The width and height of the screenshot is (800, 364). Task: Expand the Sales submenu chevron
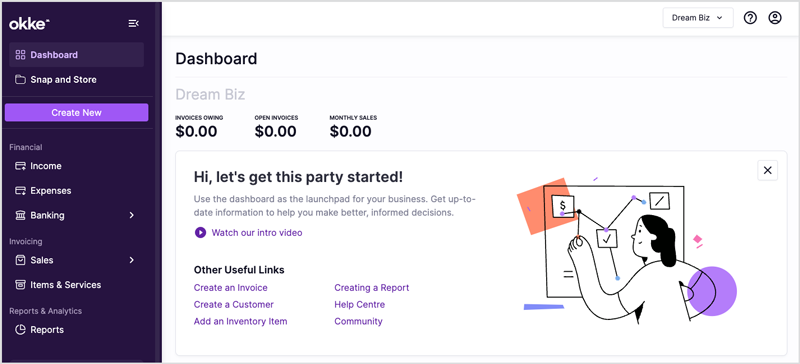click(x=132, y=260)
